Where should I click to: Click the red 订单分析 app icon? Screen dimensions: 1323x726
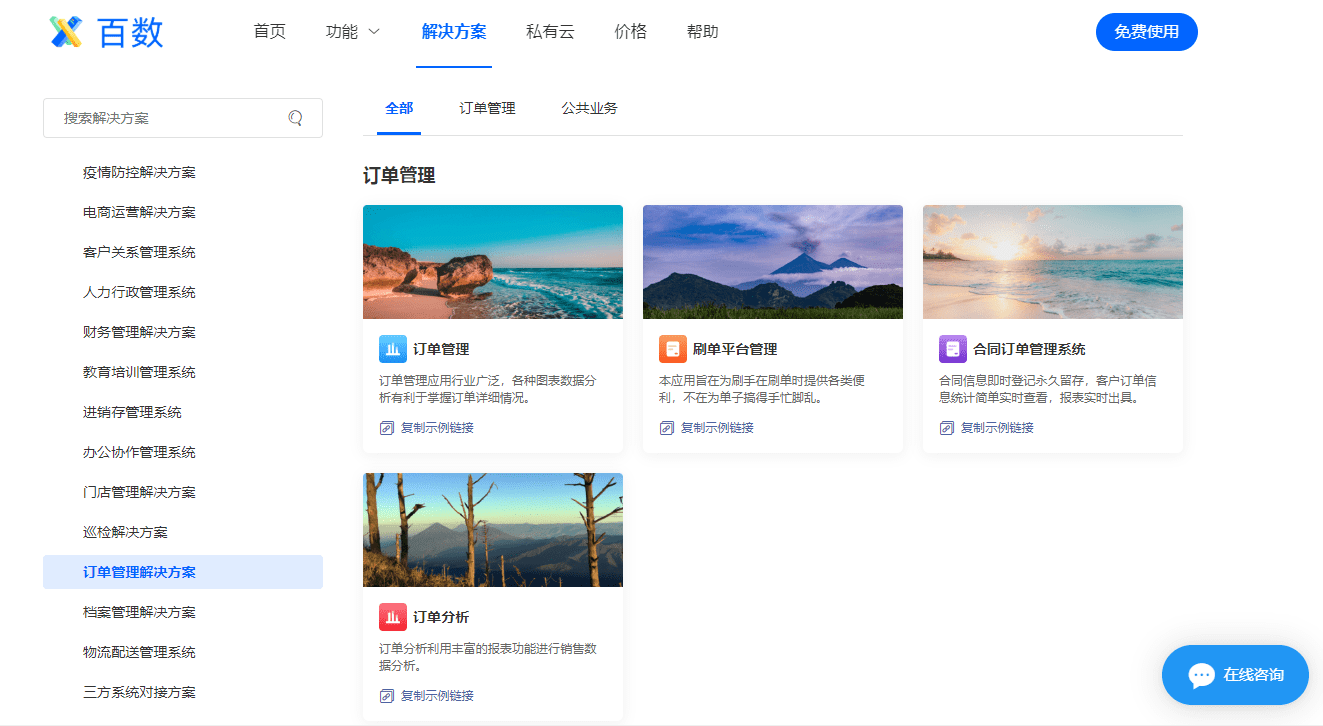coord(393,617)
